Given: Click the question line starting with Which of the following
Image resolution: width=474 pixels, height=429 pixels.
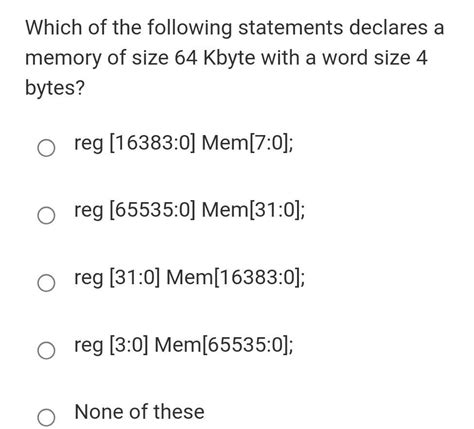Looking at the screenshot, I should (235, 28).
